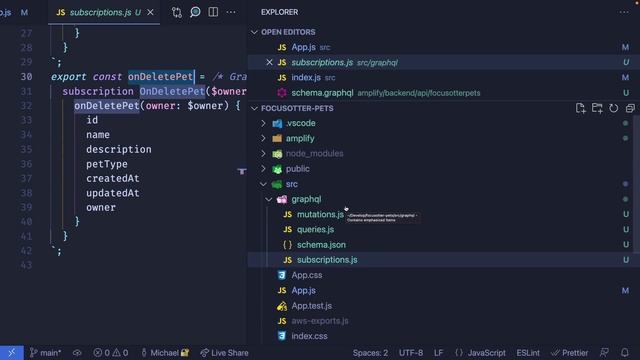Switch to partially visible .js M tab
The width and height of the screenshot is (640, 360).
14,12
